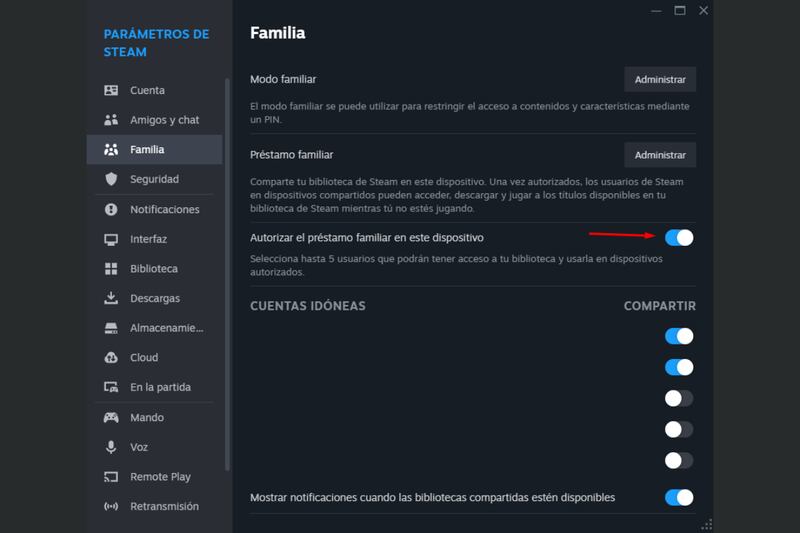Toggle sharing for the first eligible account
800x533 pixels.
tap(679, 336)
